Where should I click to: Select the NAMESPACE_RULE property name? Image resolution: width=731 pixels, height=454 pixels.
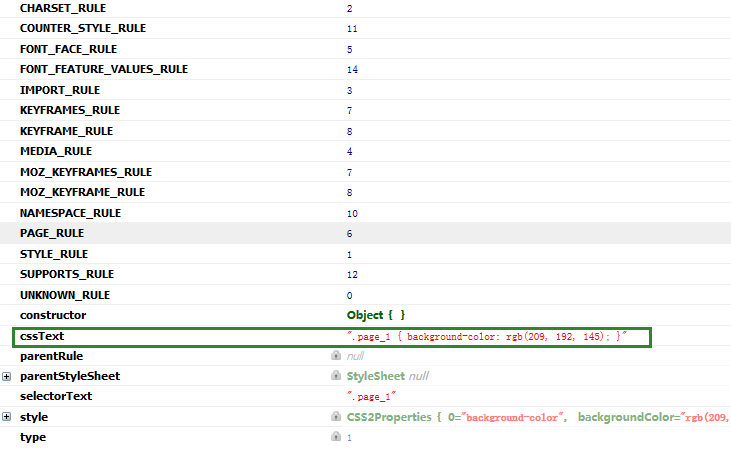[x=70, y=213]
